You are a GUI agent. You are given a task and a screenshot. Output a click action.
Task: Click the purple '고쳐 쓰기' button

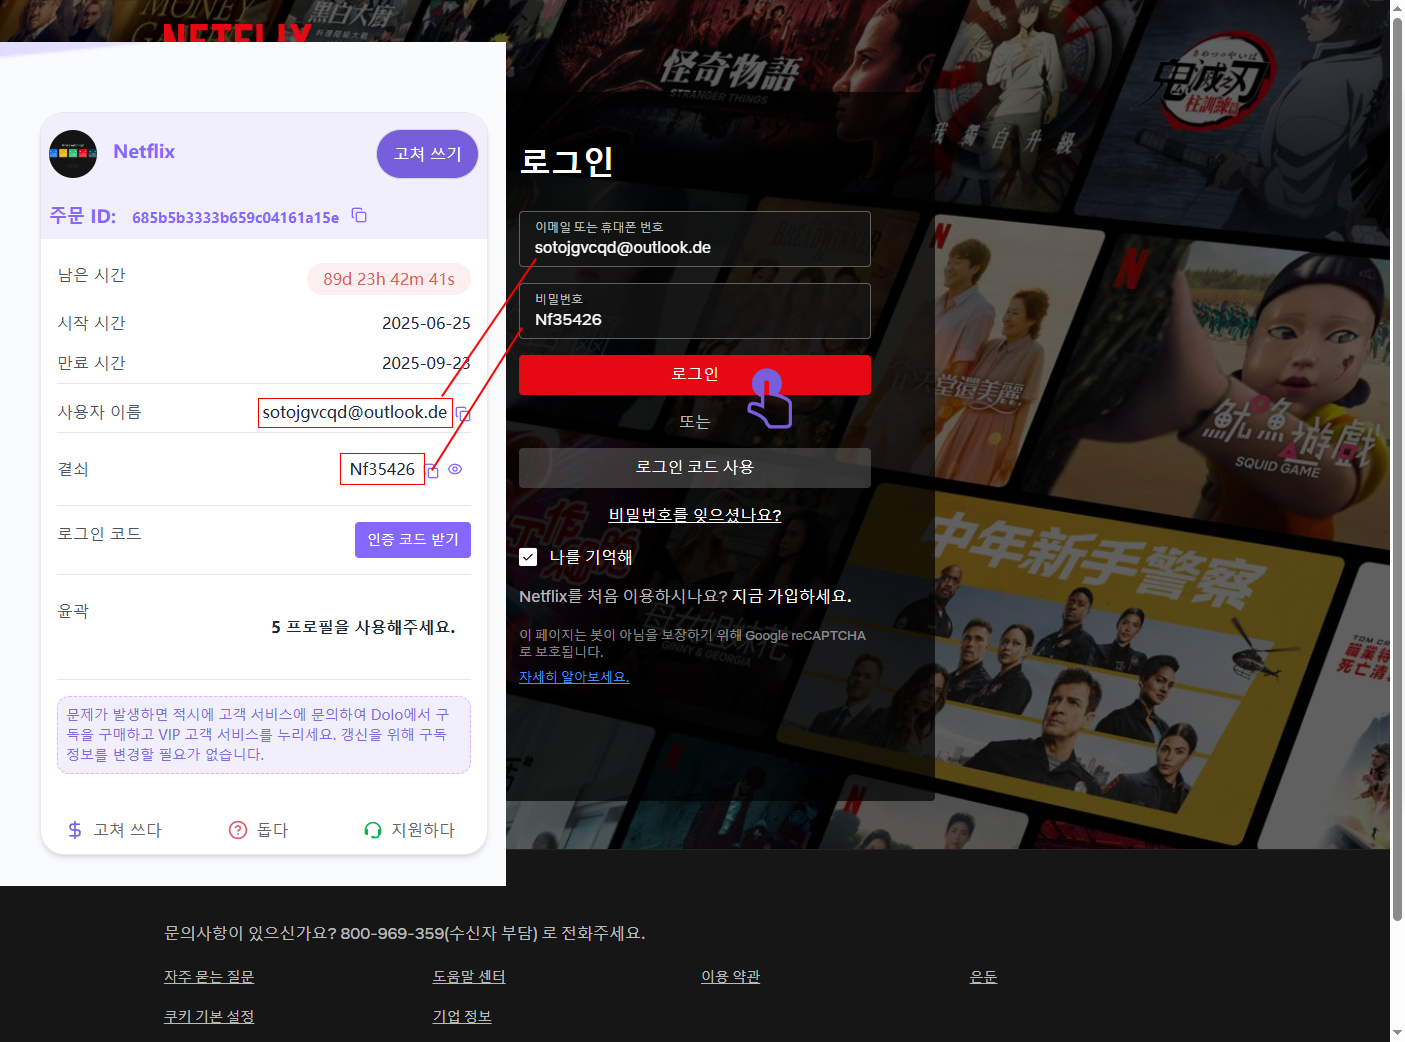tap(427, 154)
